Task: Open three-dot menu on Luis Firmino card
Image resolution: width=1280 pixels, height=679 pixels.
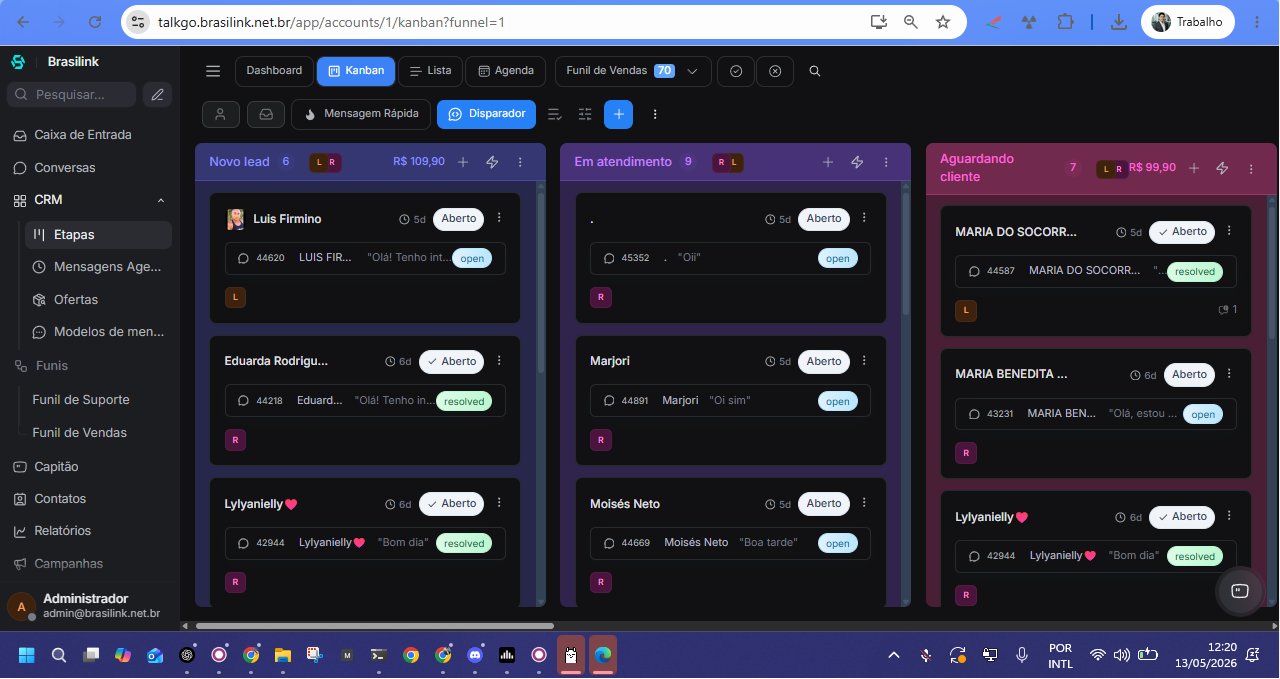Action: coord(499,218)
